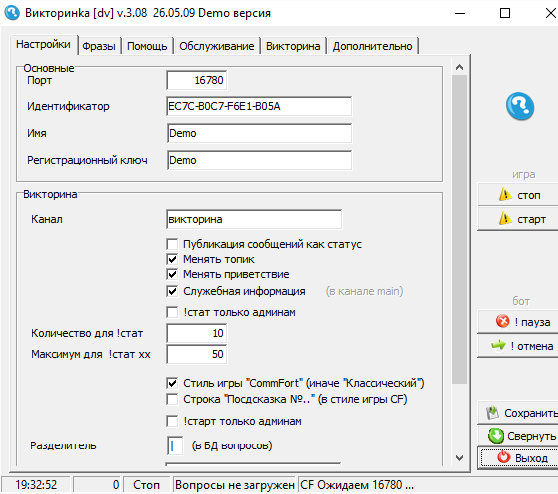Minimize the Викторинка window
The width and height of the screenshot is (558, 494).
click(460, 14)
